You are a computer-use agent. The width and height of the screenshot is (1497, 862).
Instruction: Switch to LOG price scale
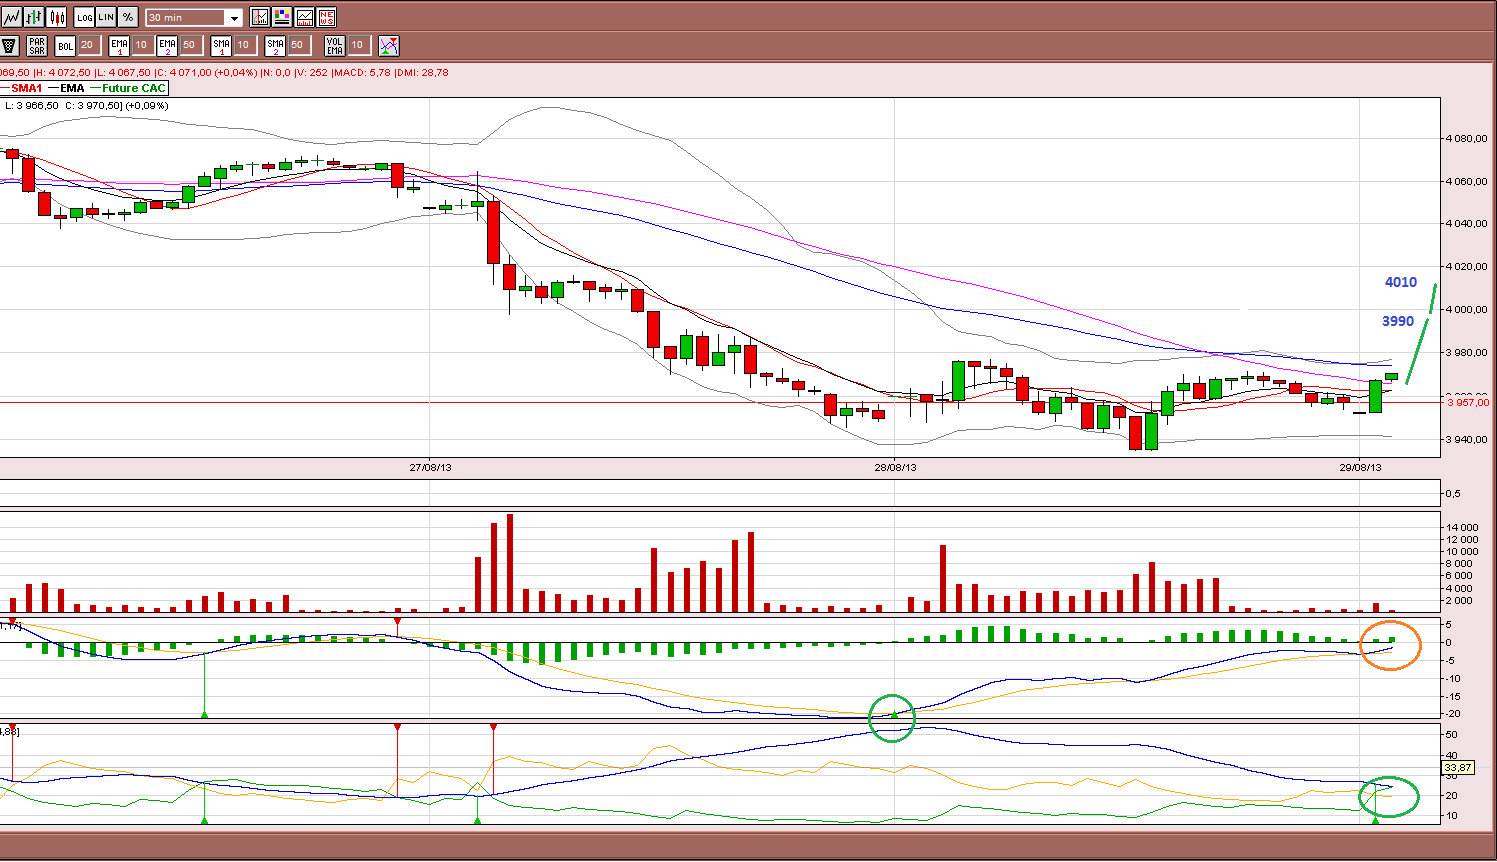84,17
